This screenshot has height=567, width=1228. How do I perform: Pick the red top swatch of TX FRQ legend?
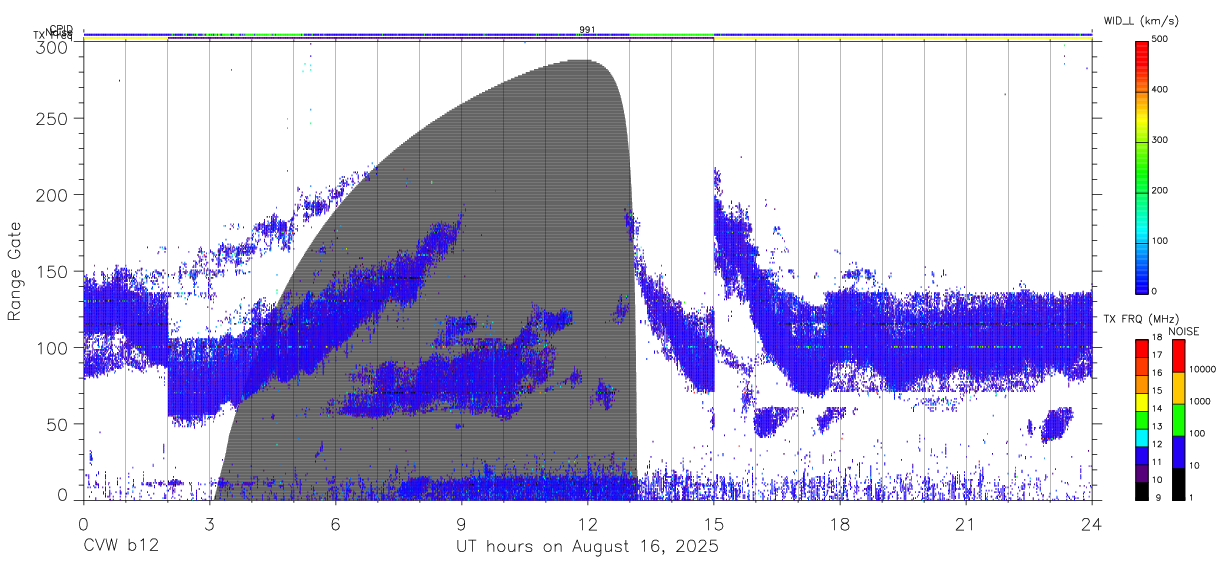click(1142, 348)
